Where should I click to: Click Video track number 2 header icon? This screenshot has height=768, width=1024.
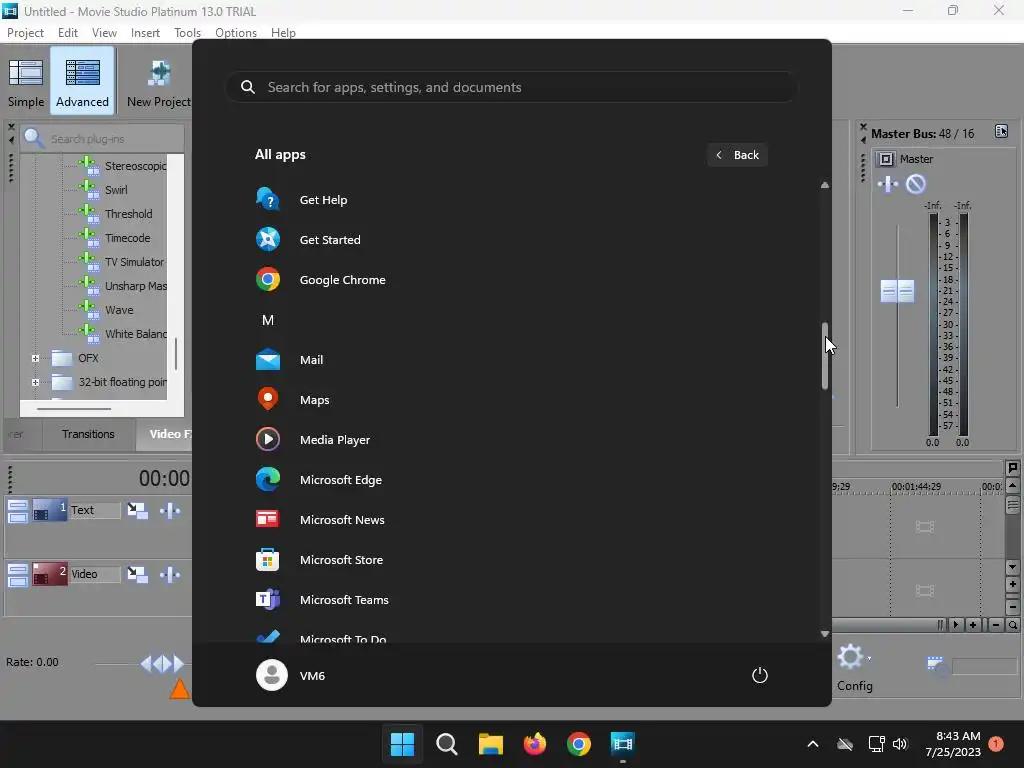pyautogui.click(x=50, y=574)
